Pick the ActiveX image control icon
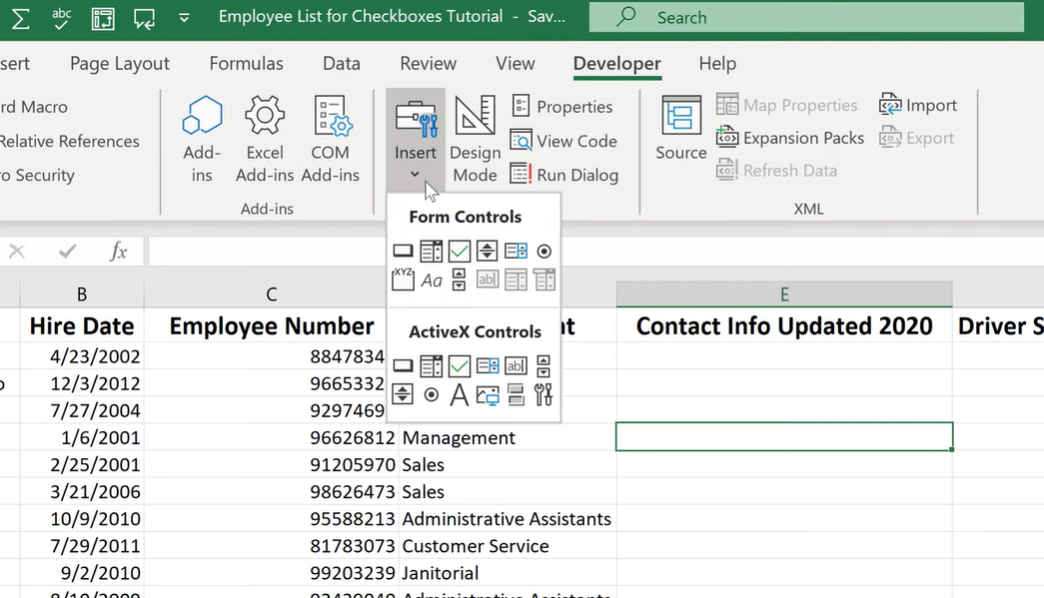 (487, 394)
